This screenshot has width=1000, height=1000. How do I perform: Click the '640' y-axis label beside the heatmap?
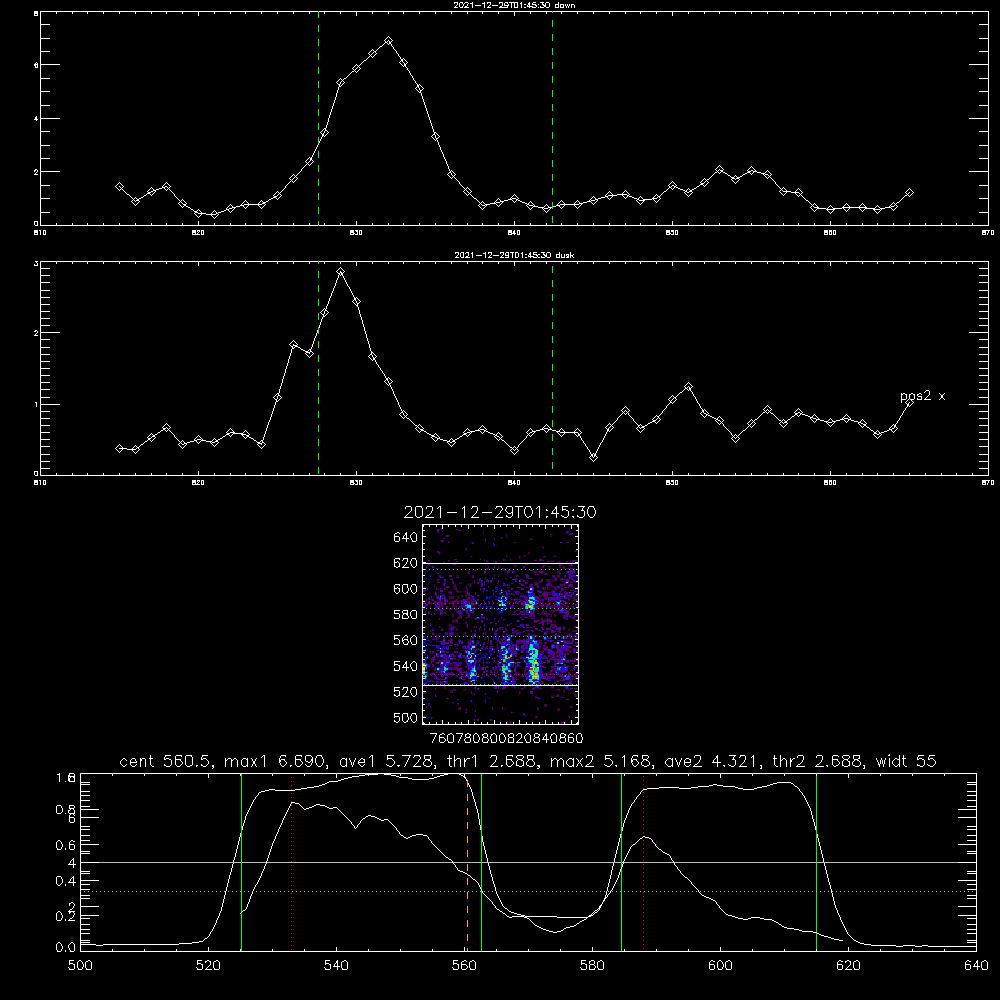point(405,537)
